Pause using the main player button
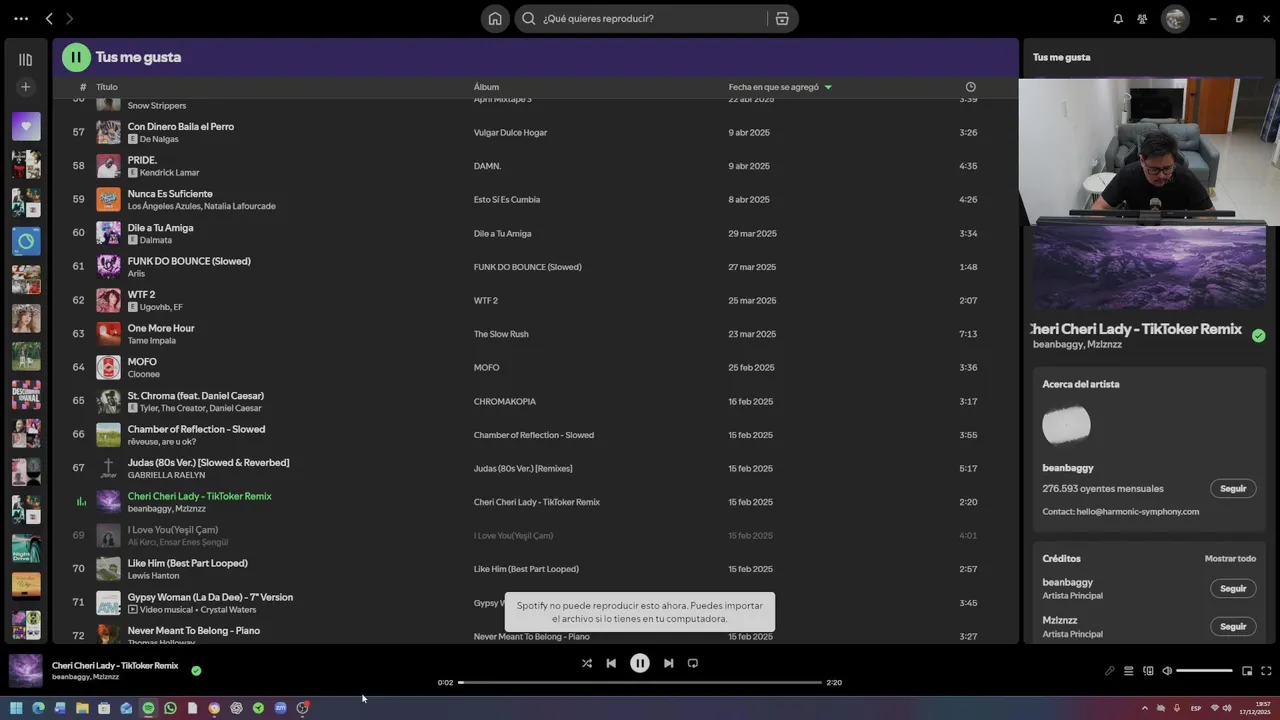Image resolution: width=1280 pixels, height=720 pixels. [x=640, y=663]
